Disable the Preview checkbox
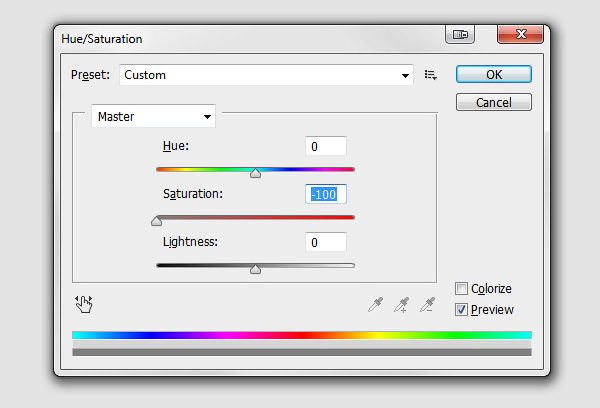Viewport: 600px width, 408px height. (x=461, y=310)
